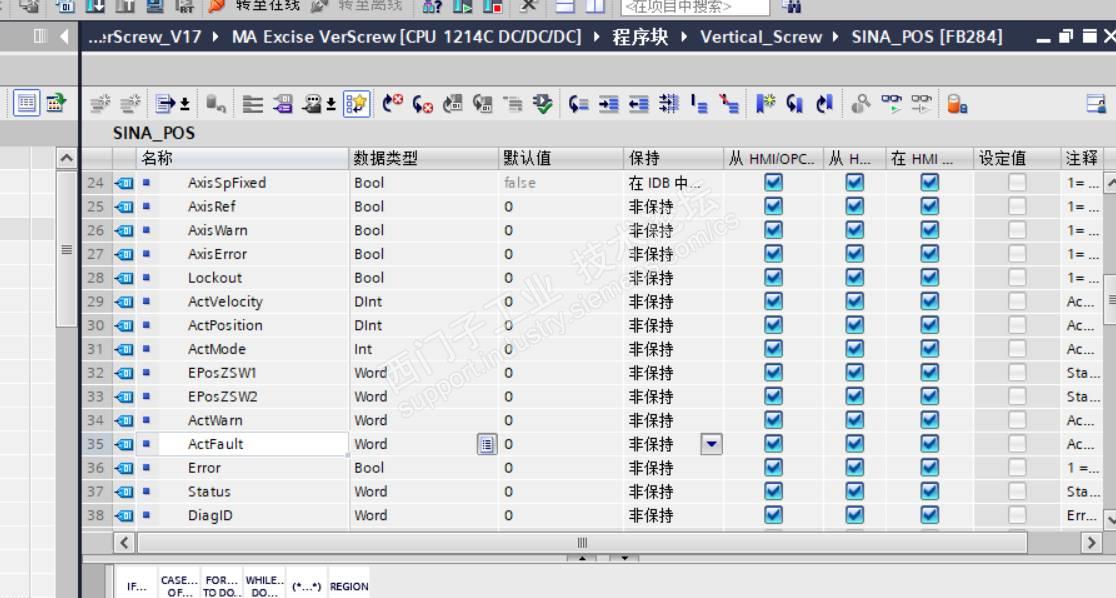The height and width of the screenshot is (598, 1116).
Task: Click the horizontal scrollbar thumb below the table
Action: pyautogui.click(x=582, y=542)
